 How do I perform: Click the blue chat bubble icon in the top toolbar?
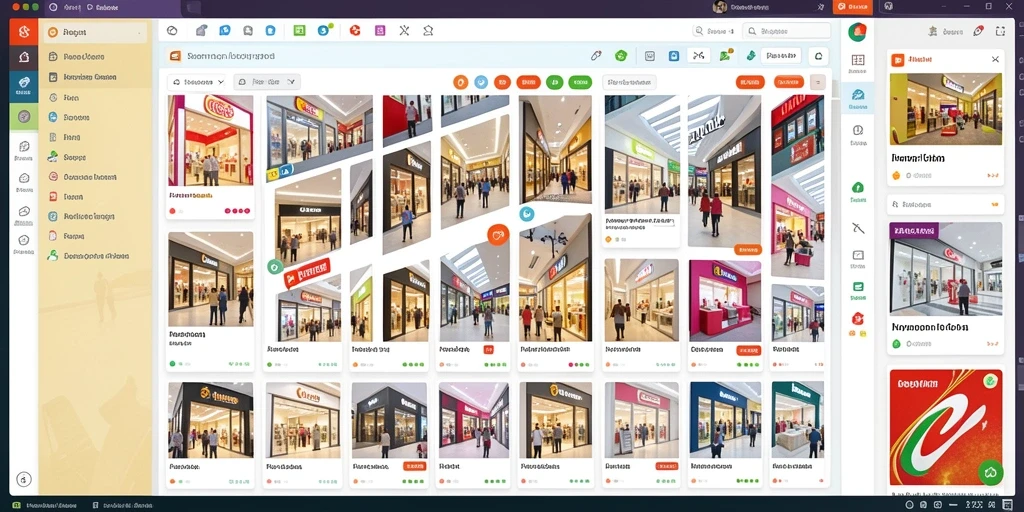point(225,30)
